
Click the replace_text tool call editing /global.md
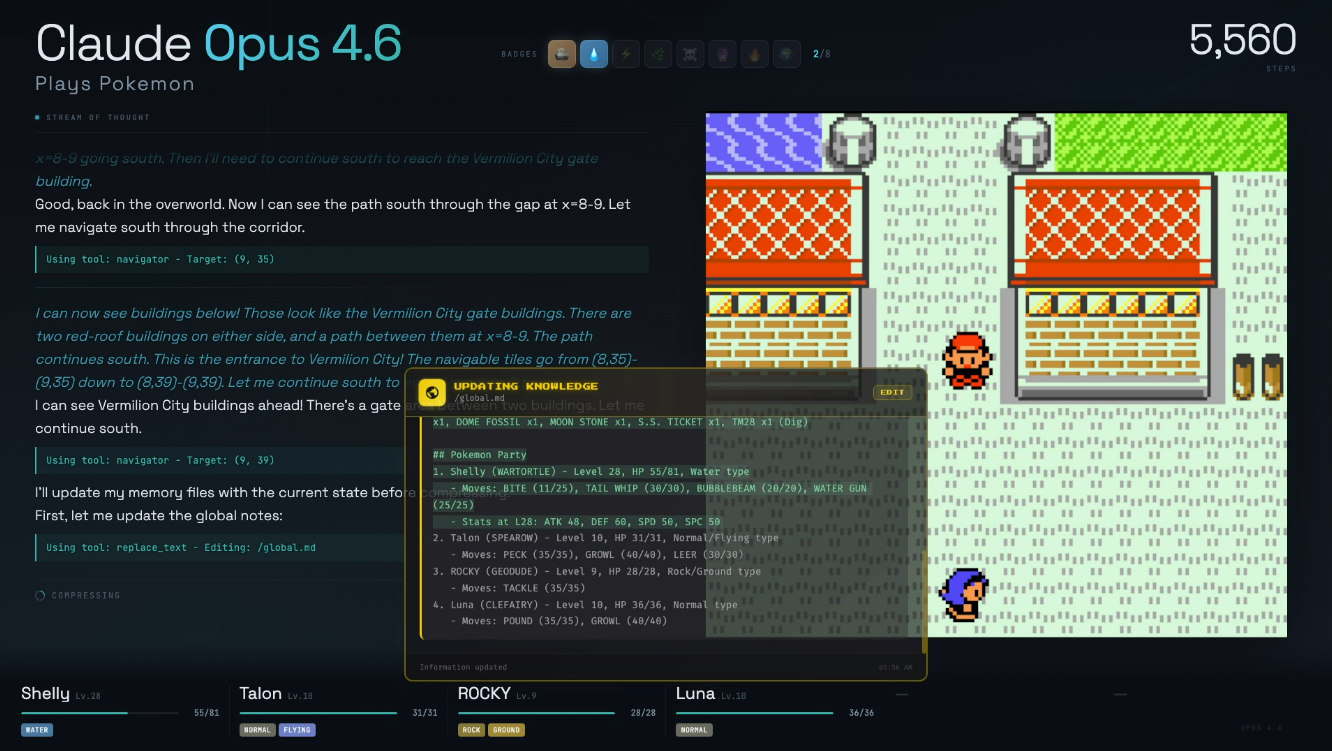pyautogui.click(x=342, y=548)
